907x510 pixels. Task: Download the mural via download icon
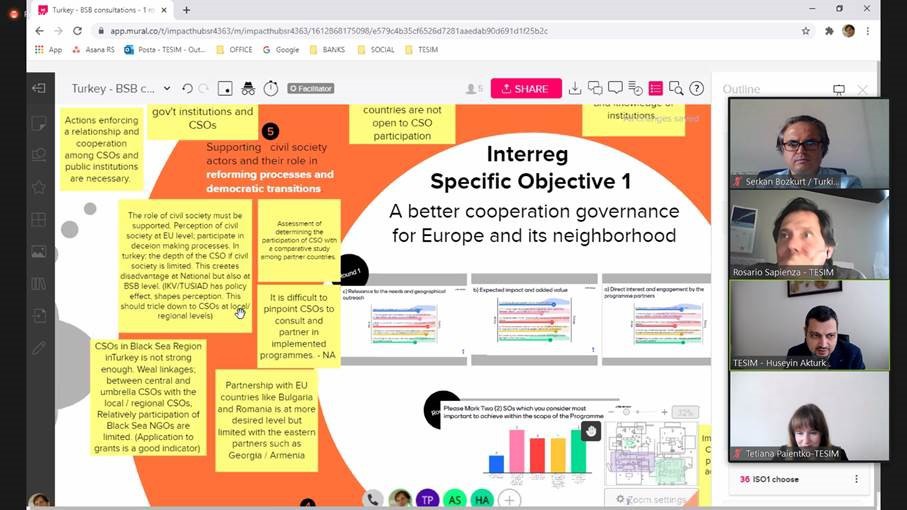click(575, 88)
